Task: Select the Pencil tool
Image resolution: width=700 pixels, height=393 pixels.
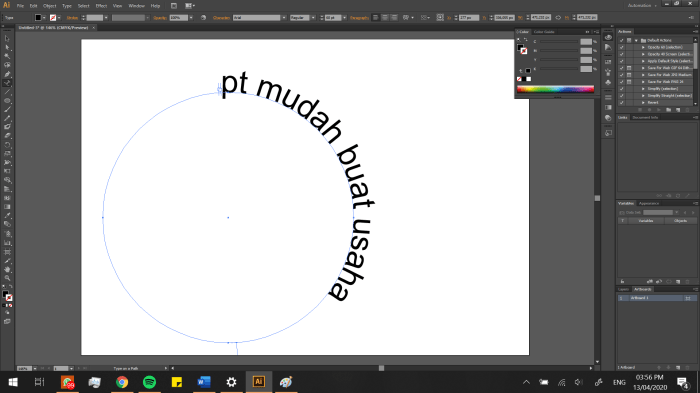Action: 7,118
